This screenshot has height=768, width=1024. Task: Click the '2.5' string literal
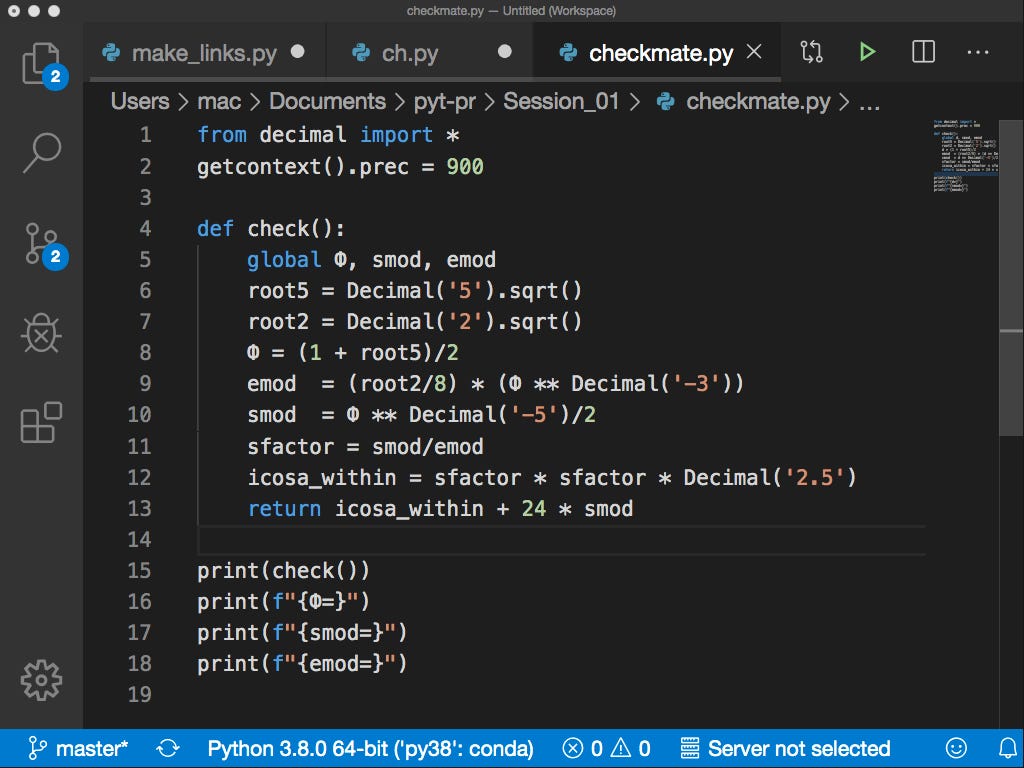tap(813, 477)
